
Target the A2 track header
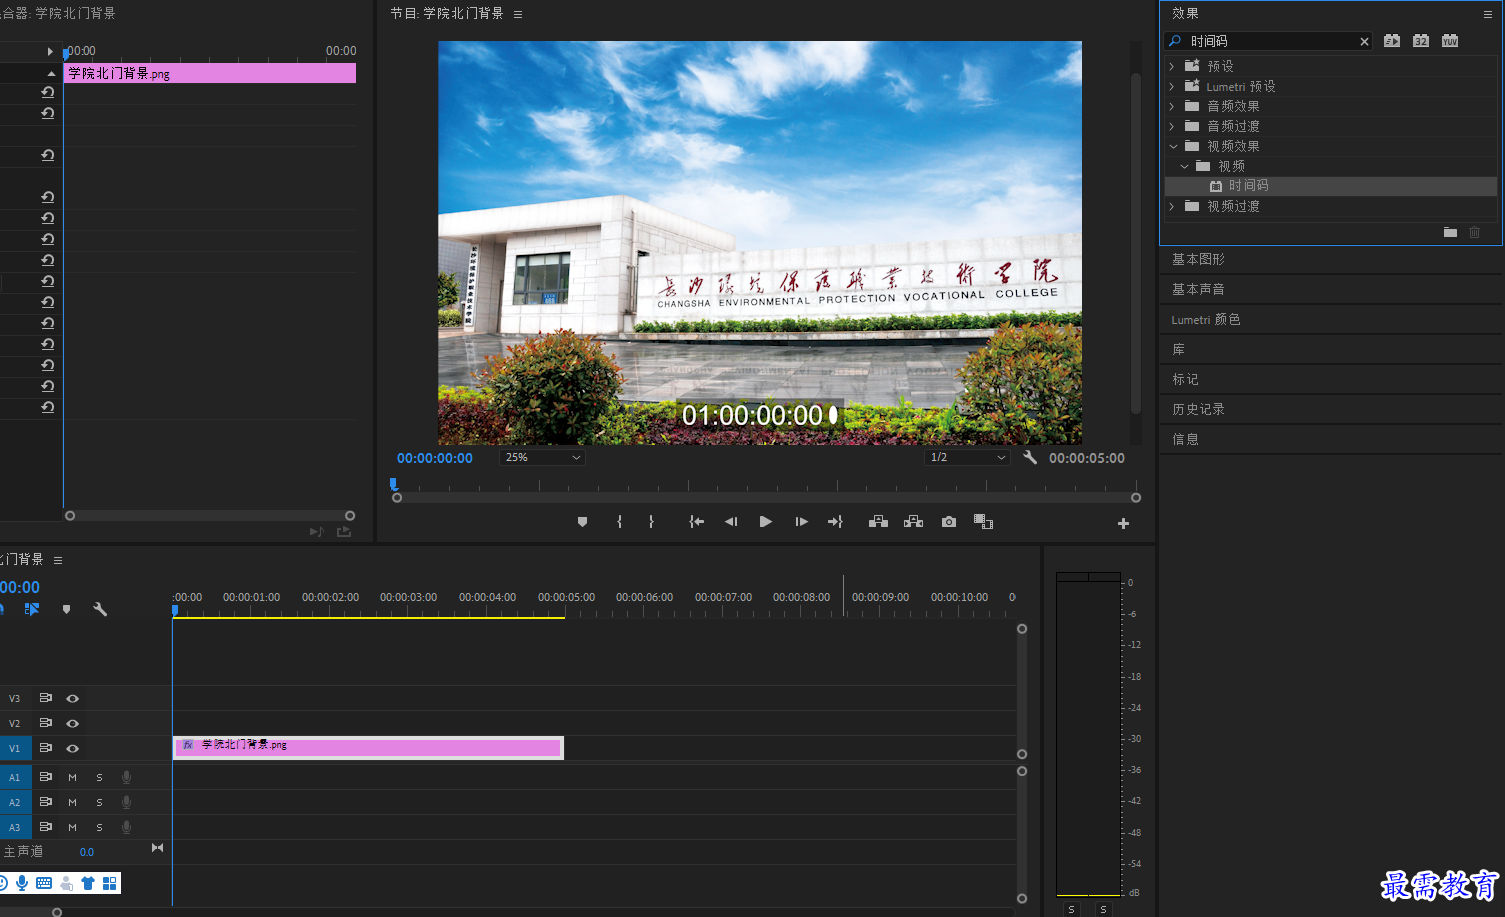click(14, 802)
